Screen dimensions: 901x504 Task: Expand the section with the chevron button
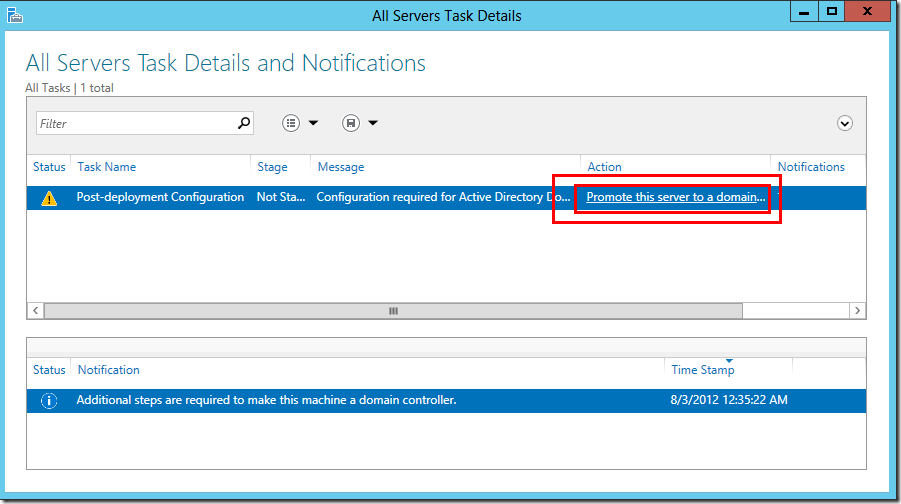click(845, 123)
